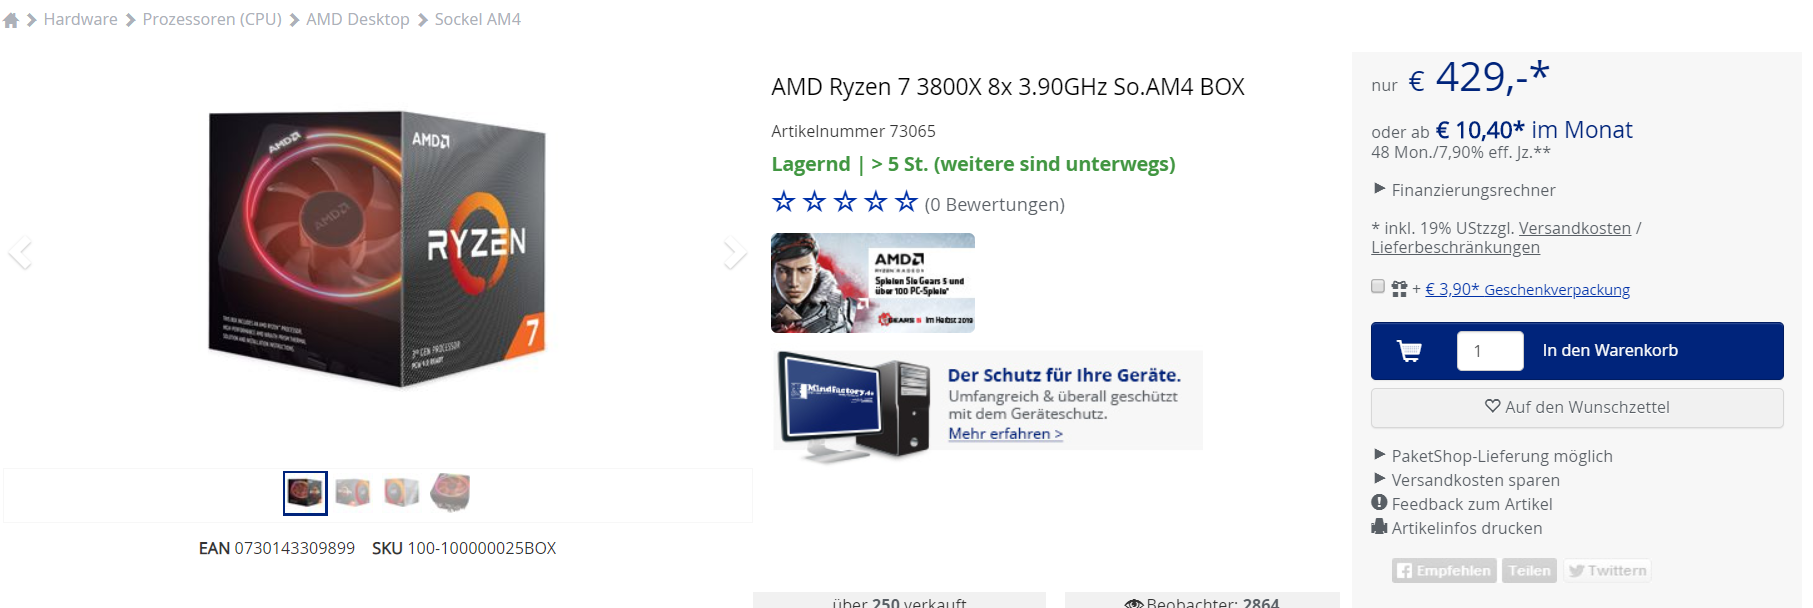The image size is (1813, 608).
Task: Open Hardware breadcrumb link
Action: (x=80, y=19)
